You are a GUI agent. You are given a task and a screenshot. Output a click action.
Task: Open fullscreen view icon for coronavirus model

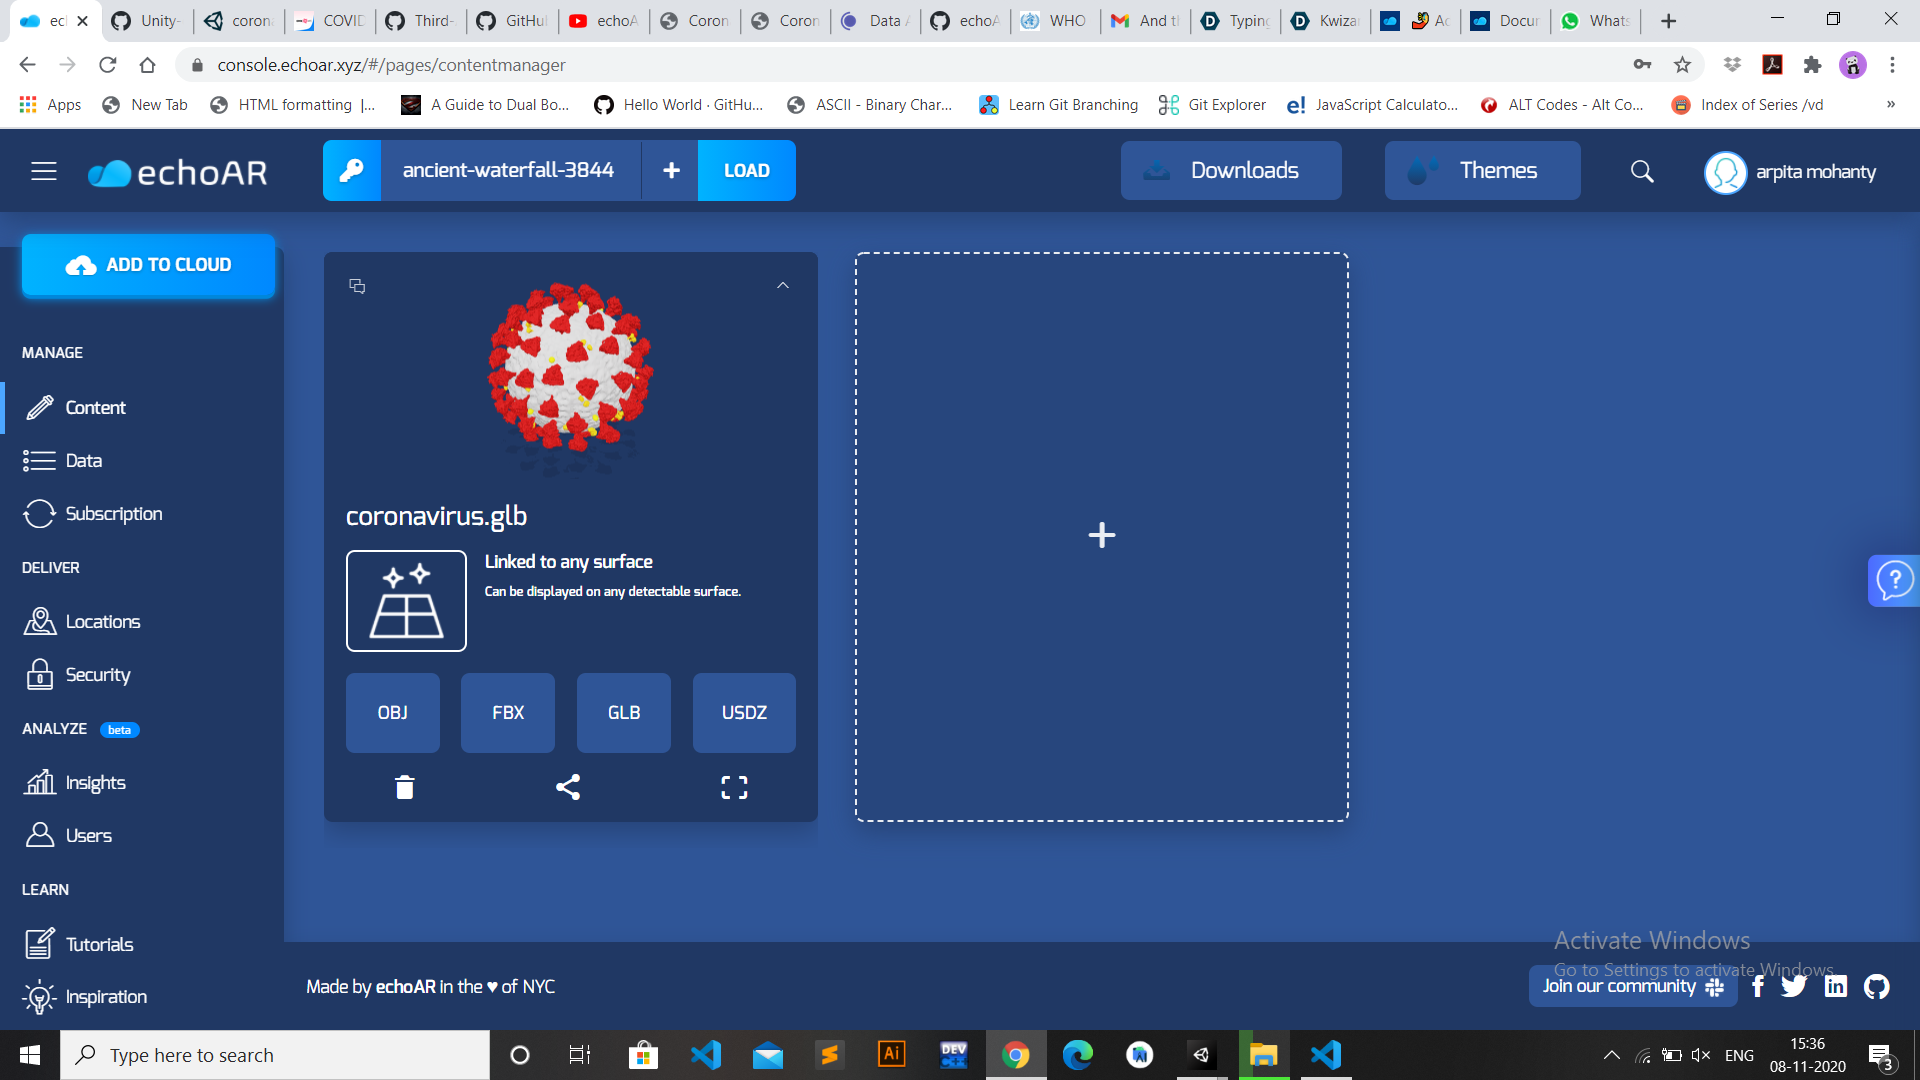coord(734,788)
